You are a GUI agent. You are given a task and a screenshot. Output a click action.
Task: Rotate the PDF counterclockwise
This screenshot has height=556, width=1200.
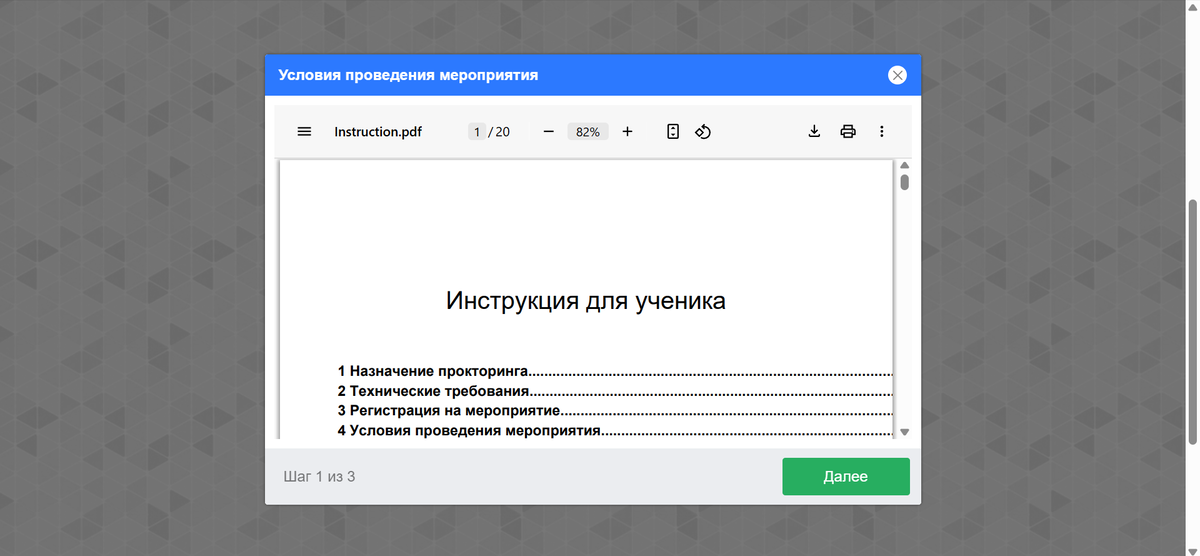click(703, 131)
